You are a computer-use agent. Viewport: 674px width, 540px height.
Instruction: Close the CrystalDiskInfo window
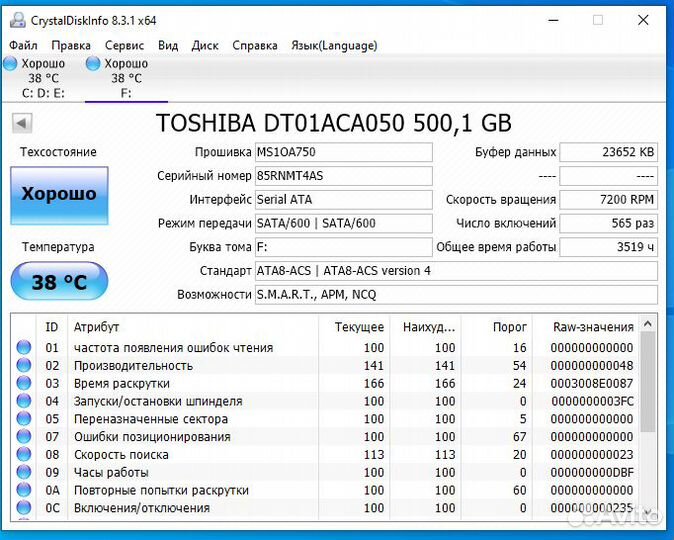tap(643, 20)
